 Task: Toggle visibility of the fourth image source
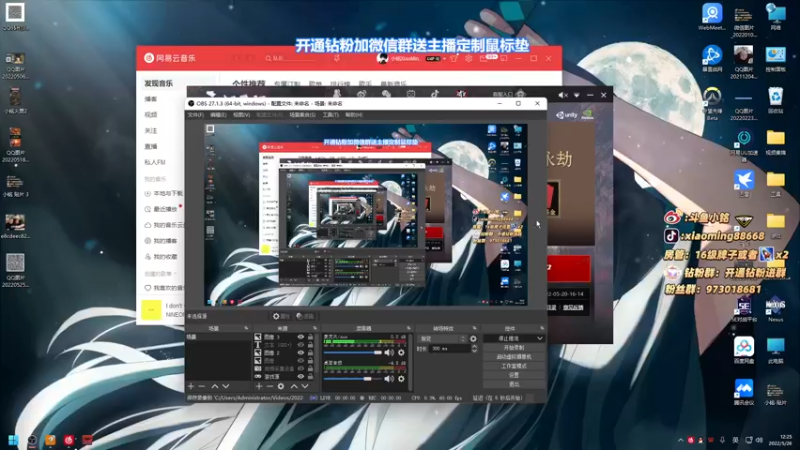pyautogui.click(x=301, y=361)
